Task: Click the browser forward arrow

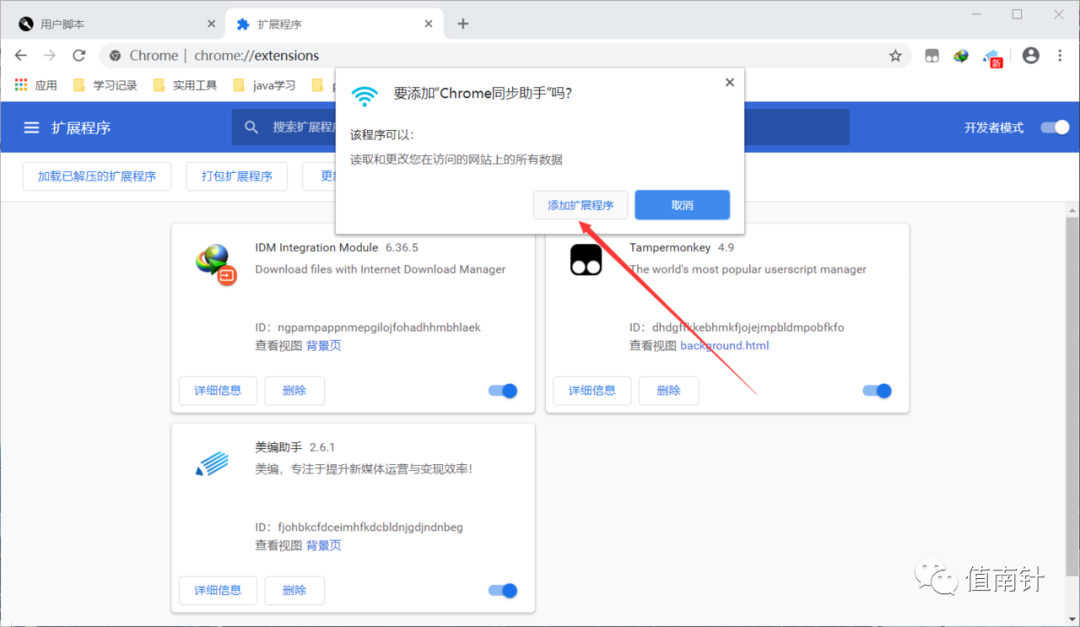Action: point(50,55)
